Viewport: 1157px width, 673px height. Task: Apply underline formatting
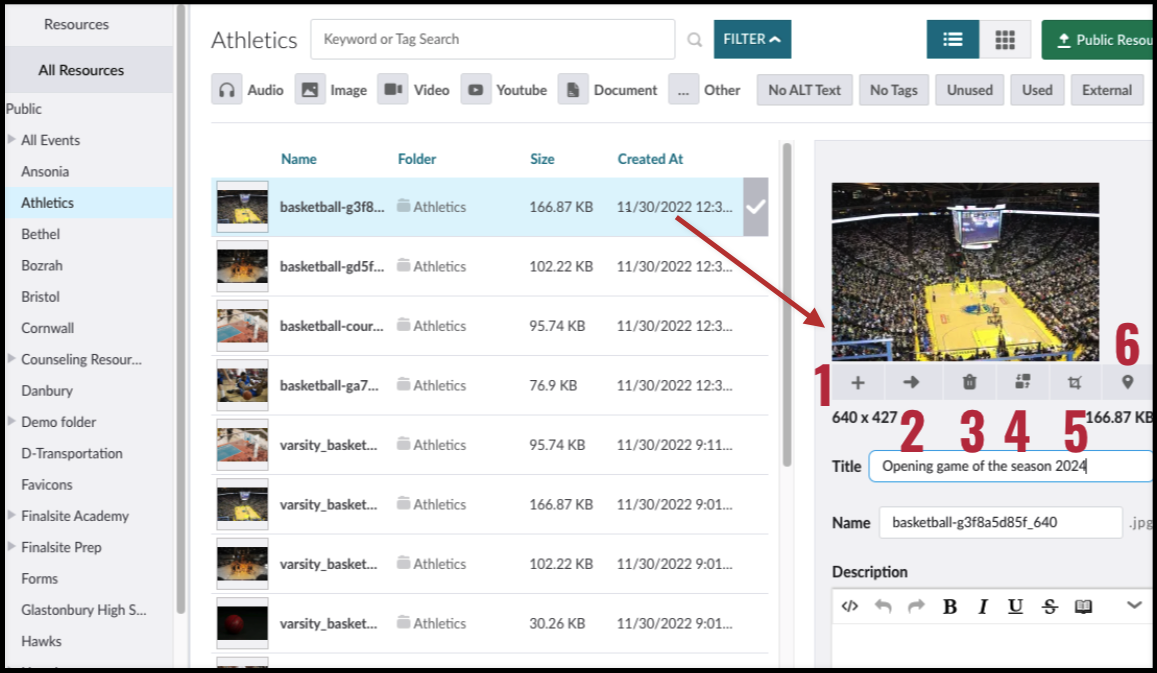1015,606
